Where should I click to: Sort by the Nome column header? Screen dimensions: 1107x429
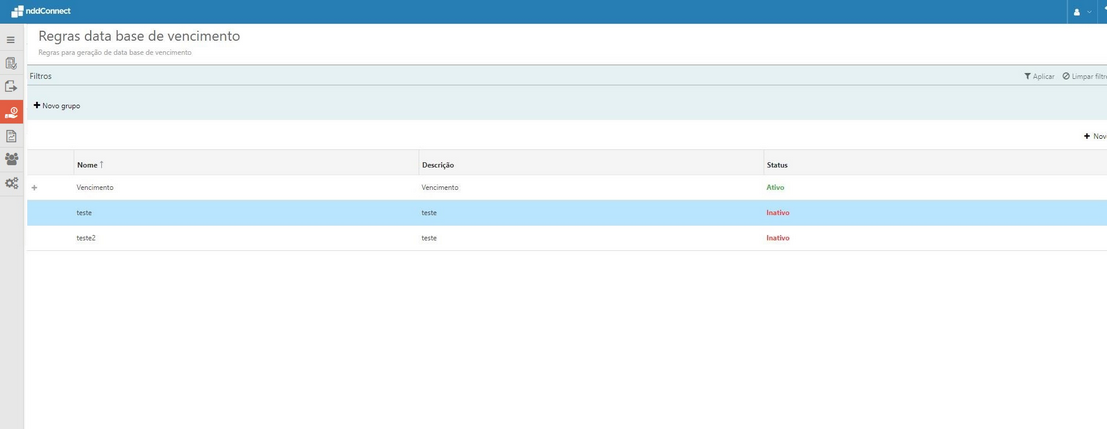[89, 164]
